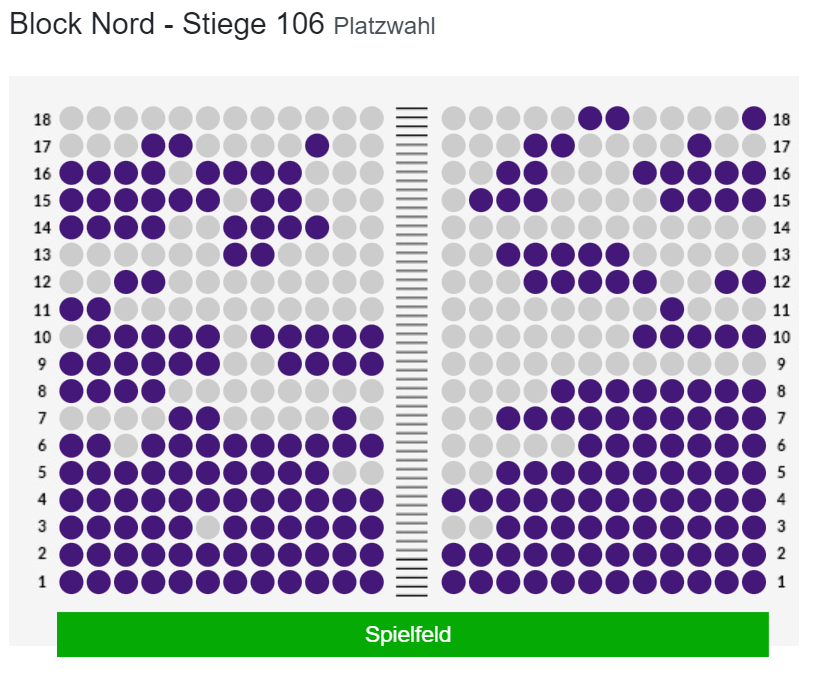Click the leftmost gray seat in row 10
This screenshot has height=685, width=832.
71,336
